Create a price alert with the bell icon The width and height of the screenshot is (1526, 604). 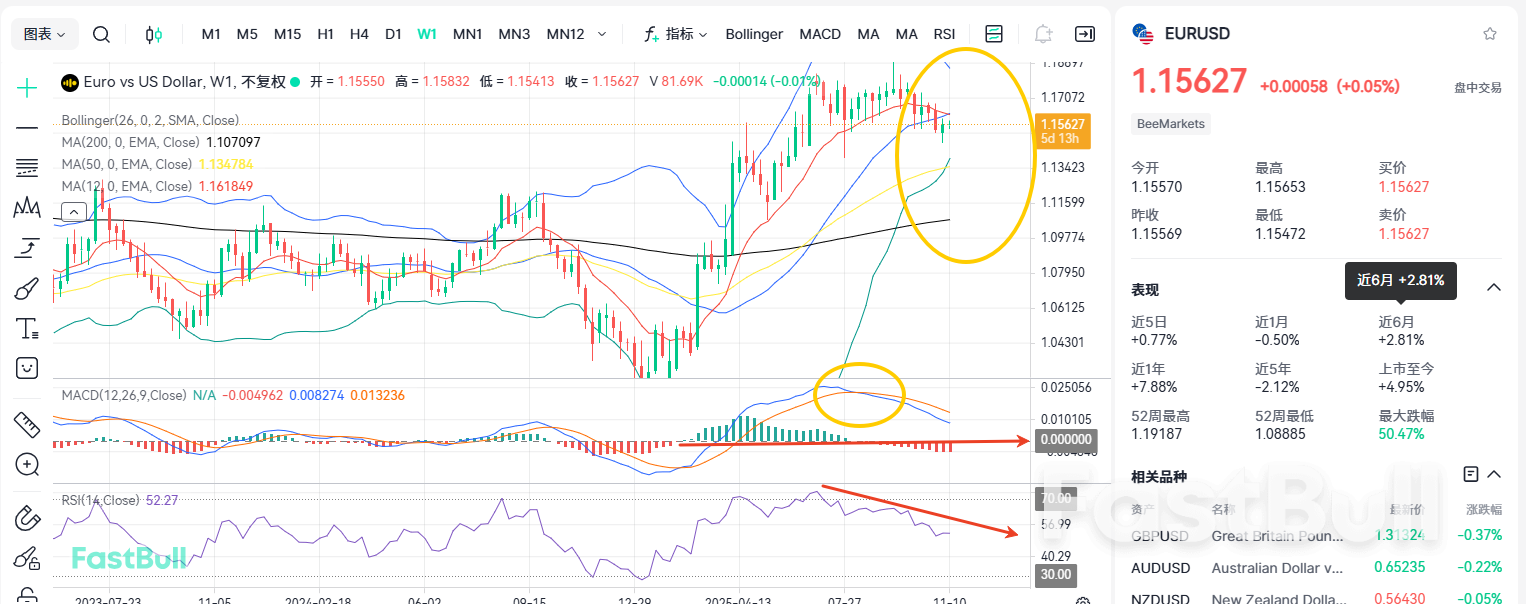point(1042,33)
